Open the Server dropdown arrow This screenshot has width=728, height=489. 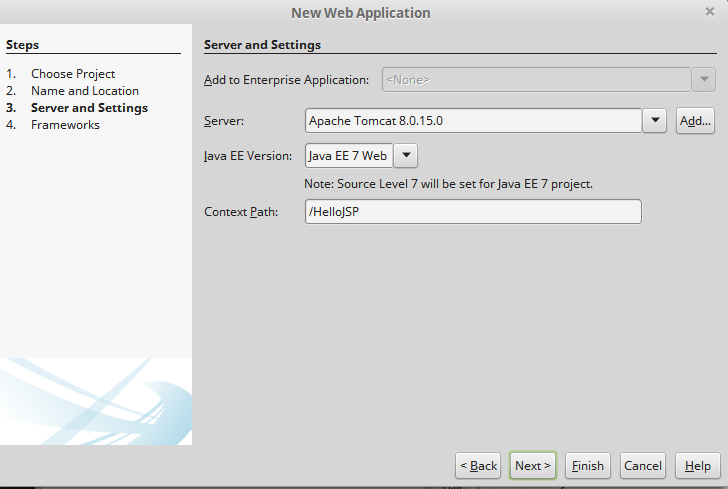coord(654,121)
